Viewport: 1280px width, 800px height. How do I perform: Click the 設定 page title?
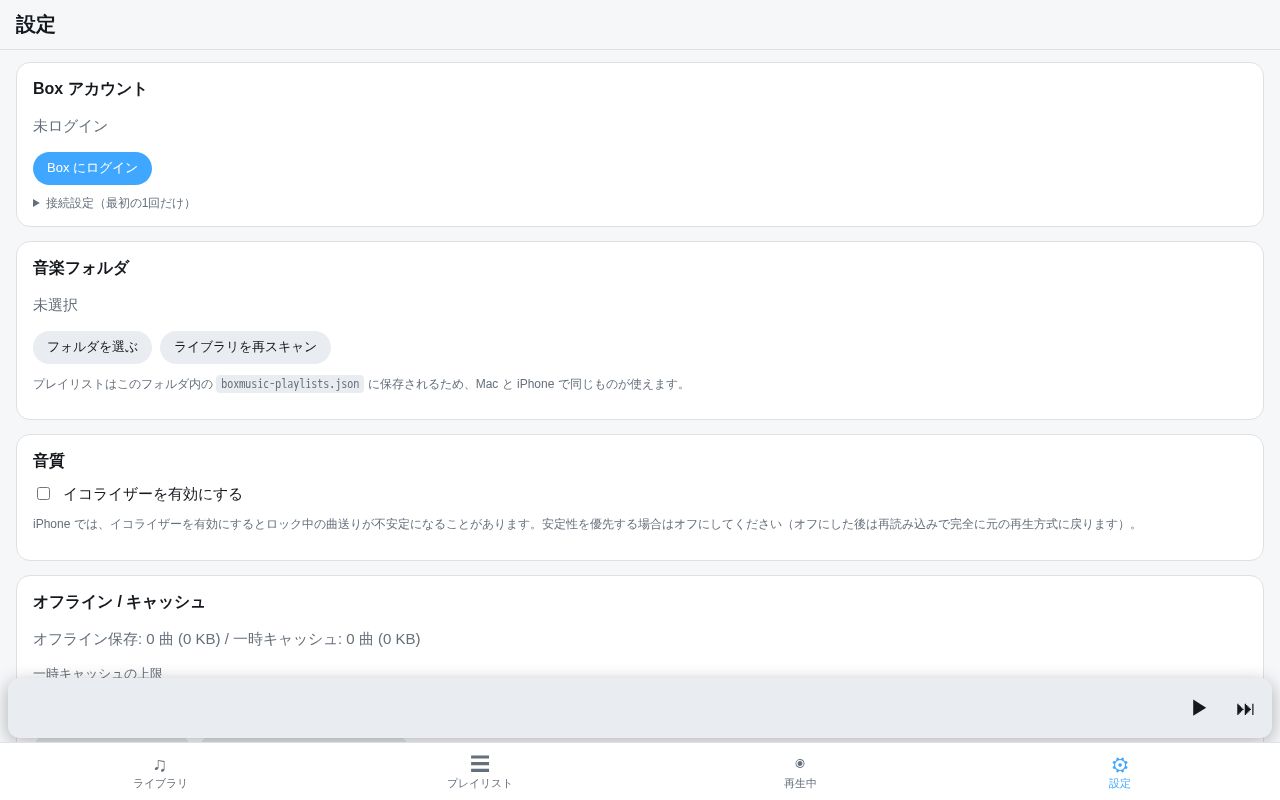tap(36, 25)
